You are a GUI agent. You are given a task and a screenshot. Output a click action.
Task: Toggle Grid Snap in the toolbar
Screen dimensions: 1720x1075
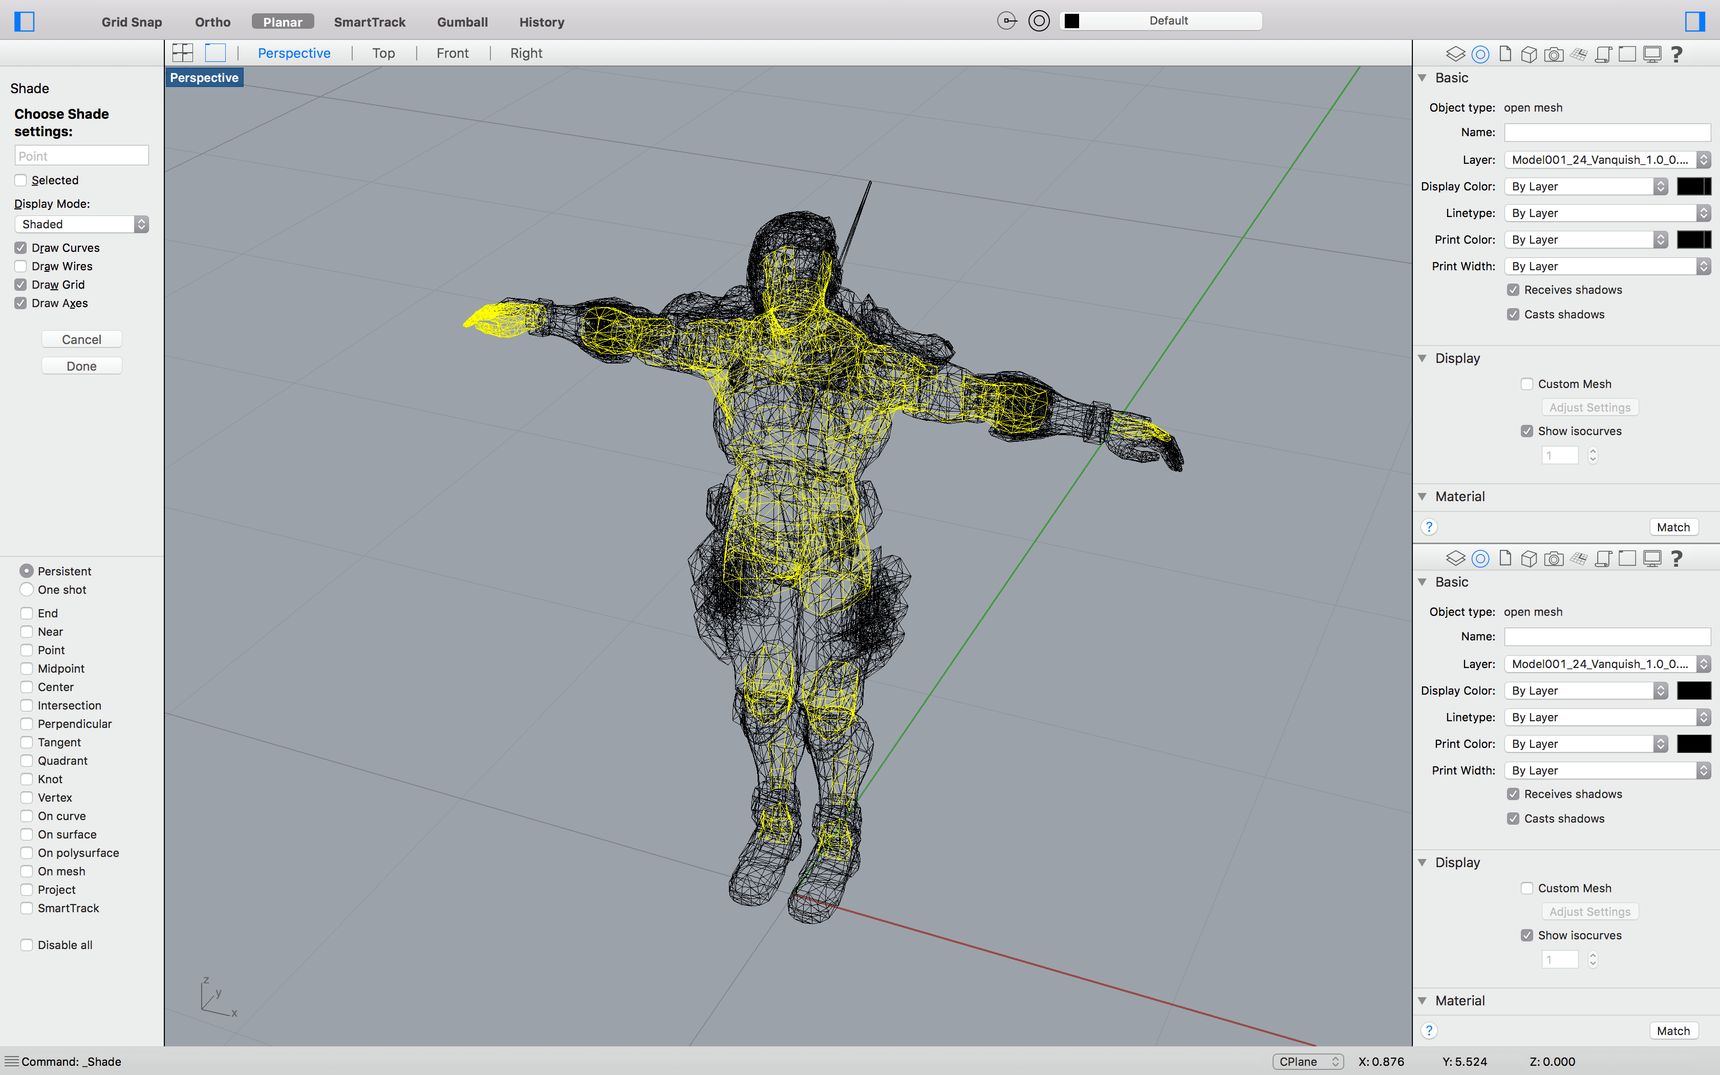pyautogui.click(x=131, y=22)
